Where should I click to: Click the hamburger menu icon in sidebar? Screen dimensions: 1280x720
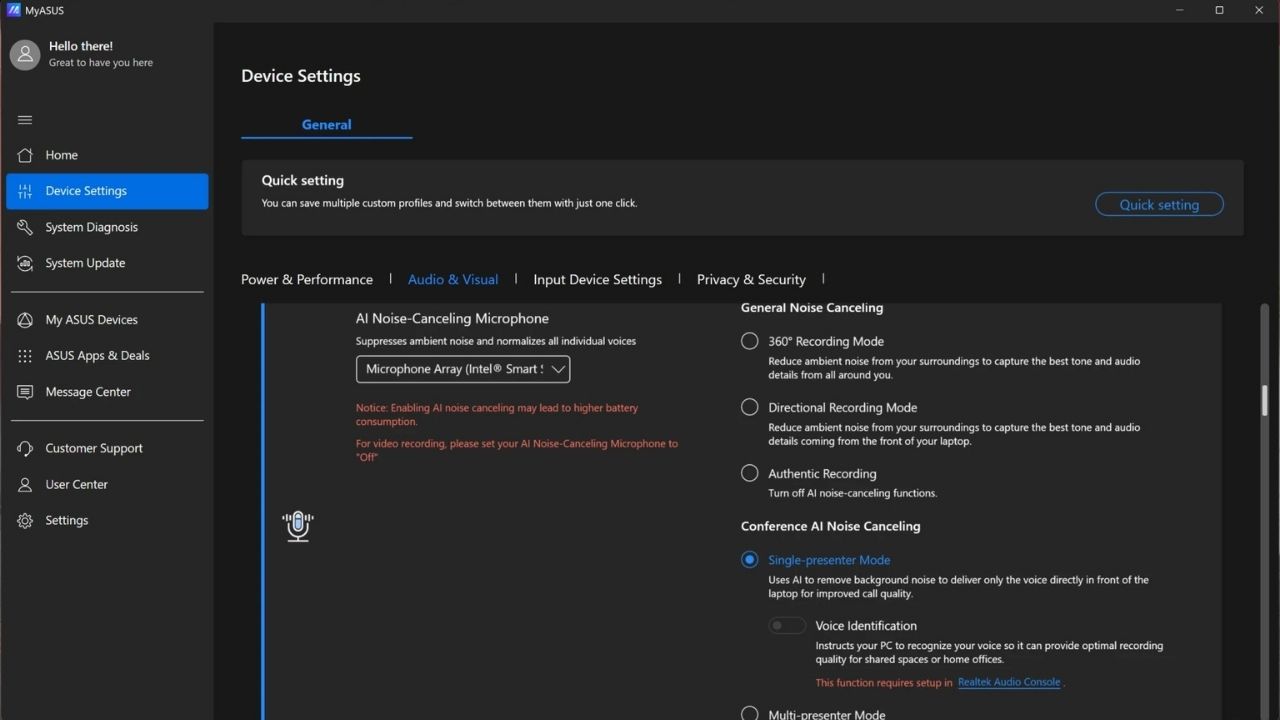point(25,120)
